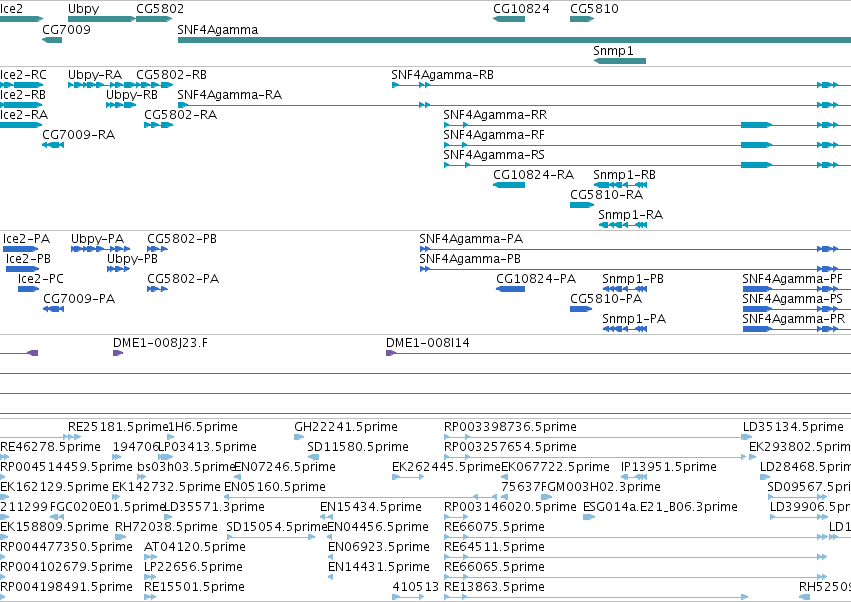Select the RP003257654.5prime EST label

(510, 447)
